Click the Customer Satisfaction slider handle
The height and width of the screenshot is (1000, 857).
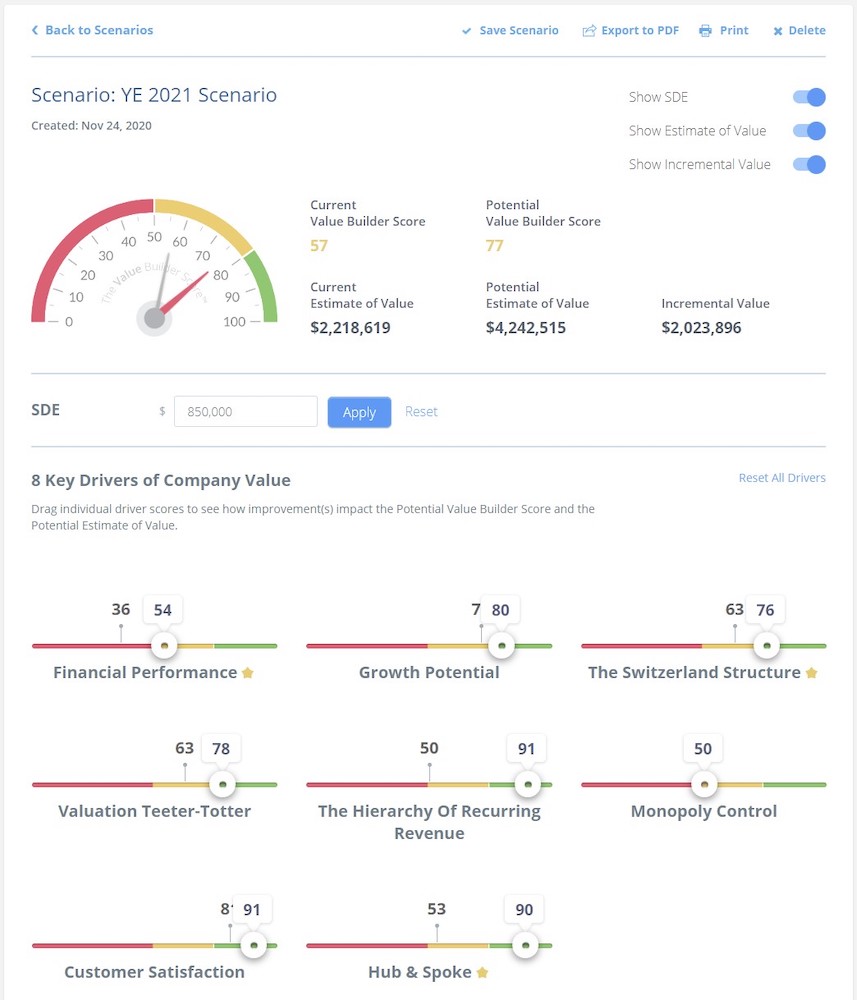click(x=254, y=945)
